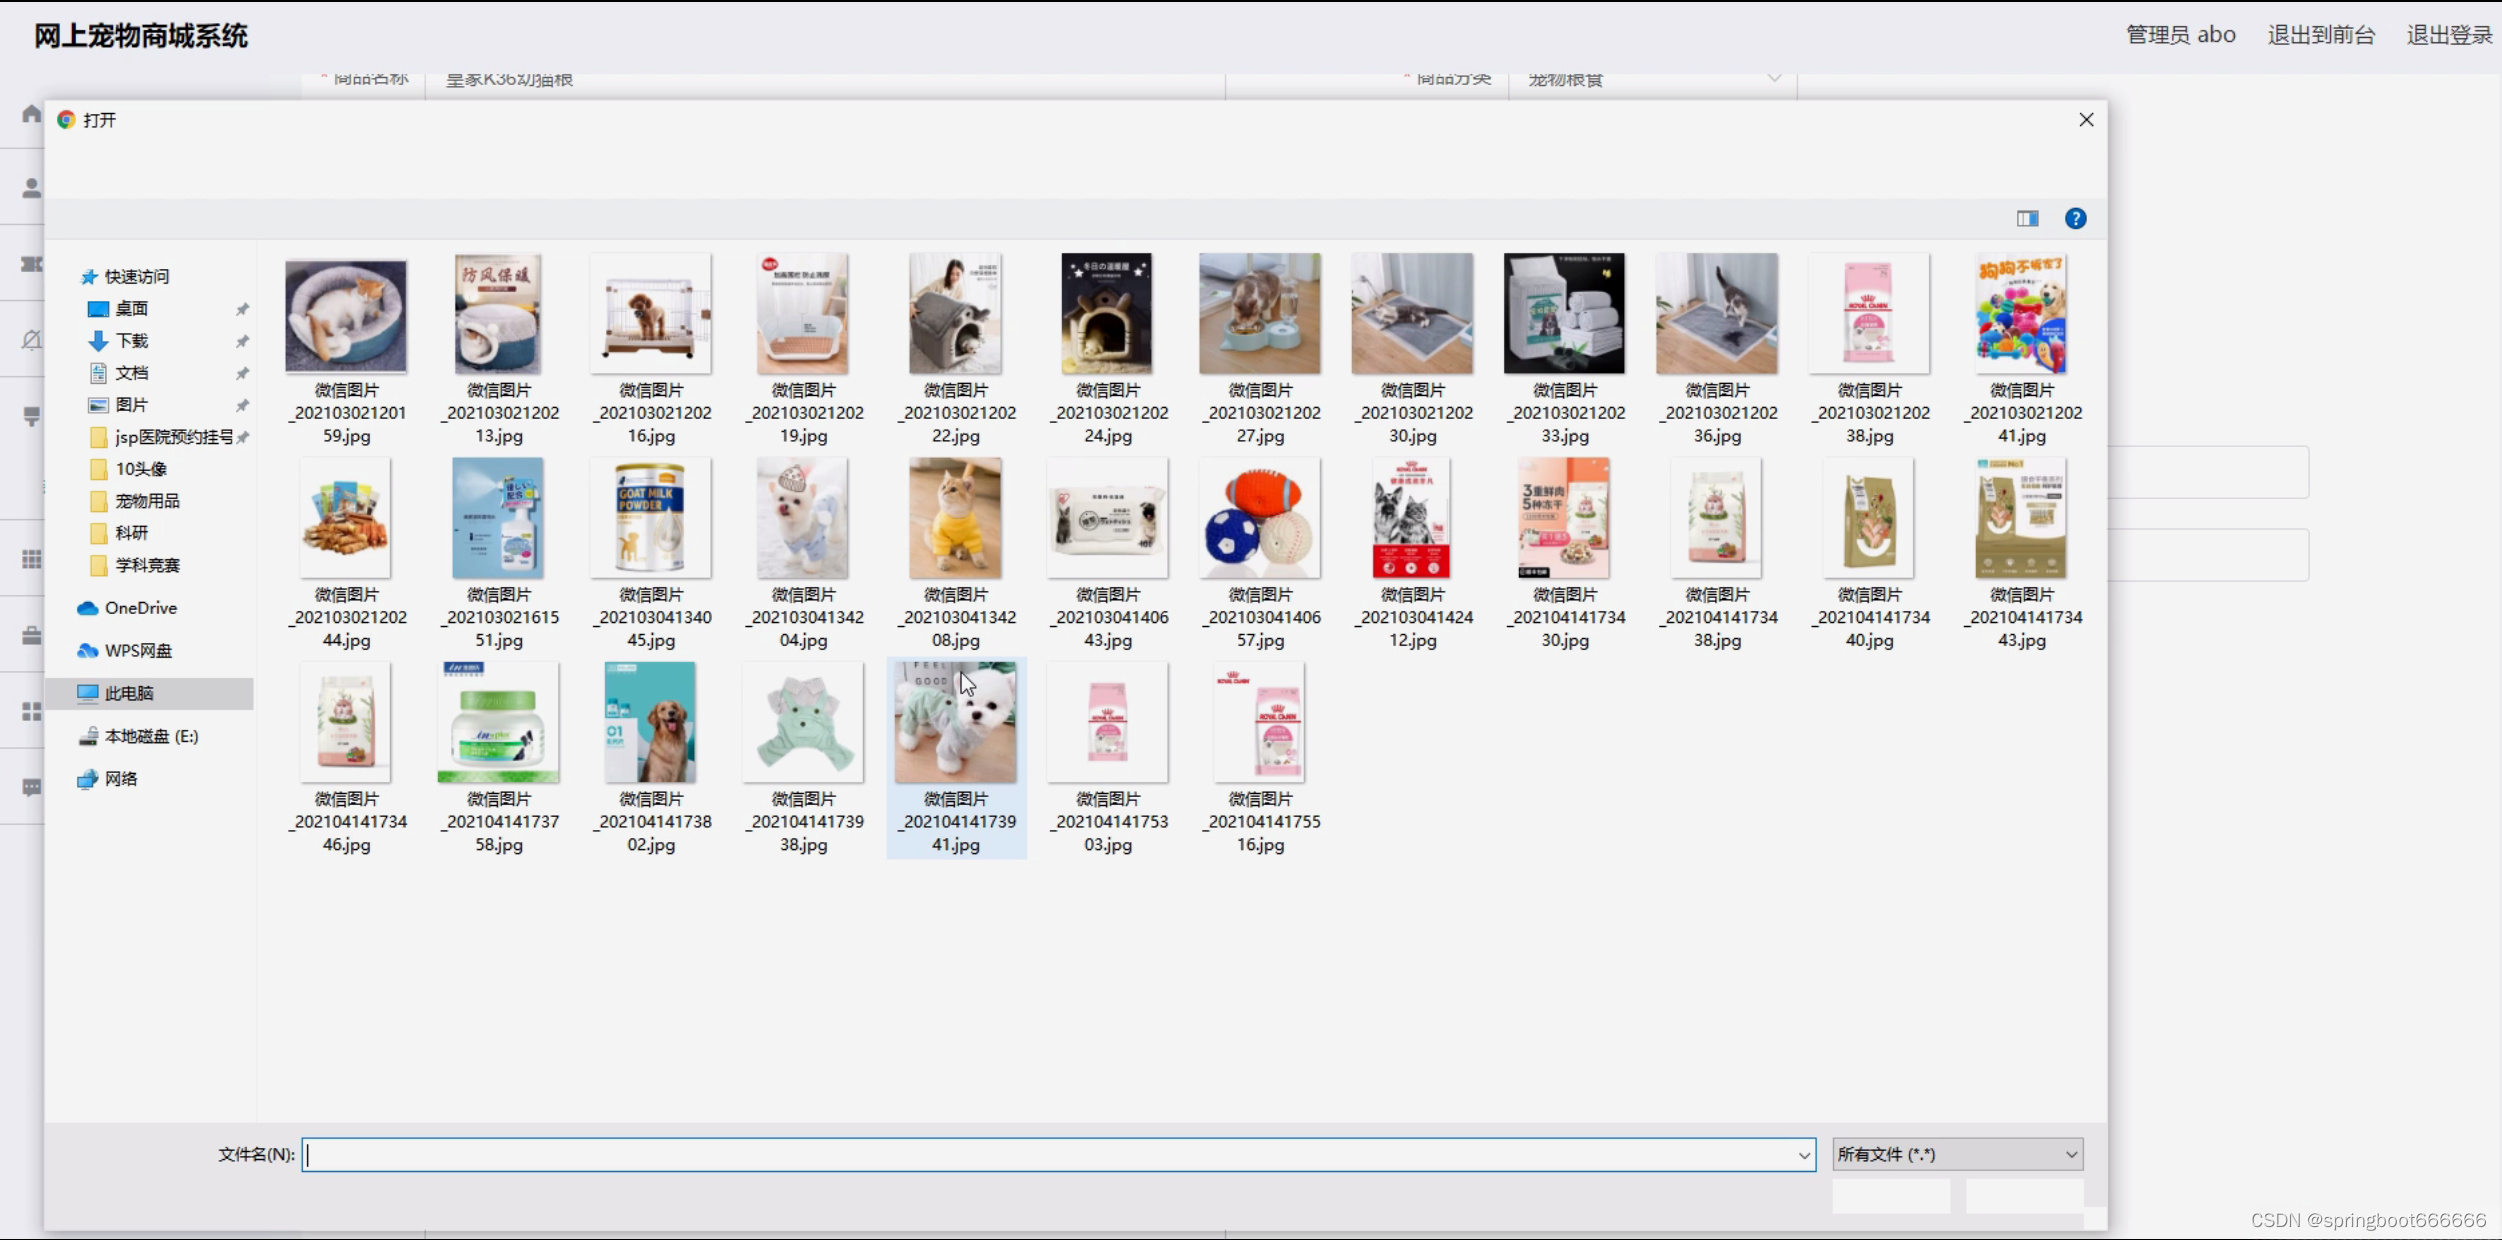2502x1240 pixels.
Task: Open WPS网盘 cloud drive
Action: (138, 651)
